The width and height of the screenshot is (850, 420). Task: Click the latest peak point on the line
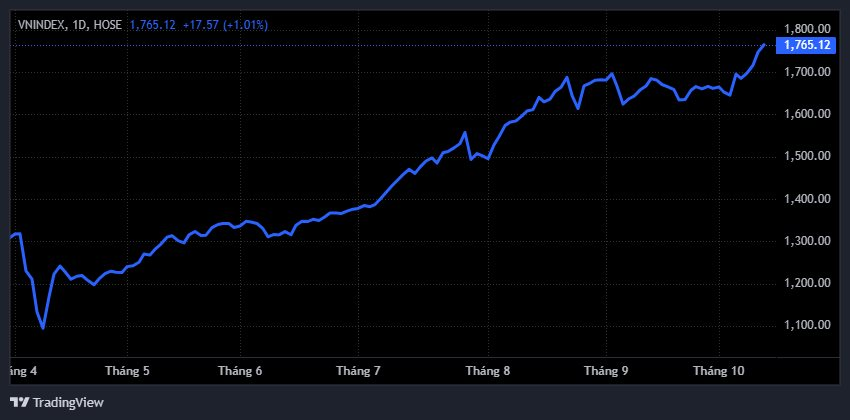coord(764,45)
